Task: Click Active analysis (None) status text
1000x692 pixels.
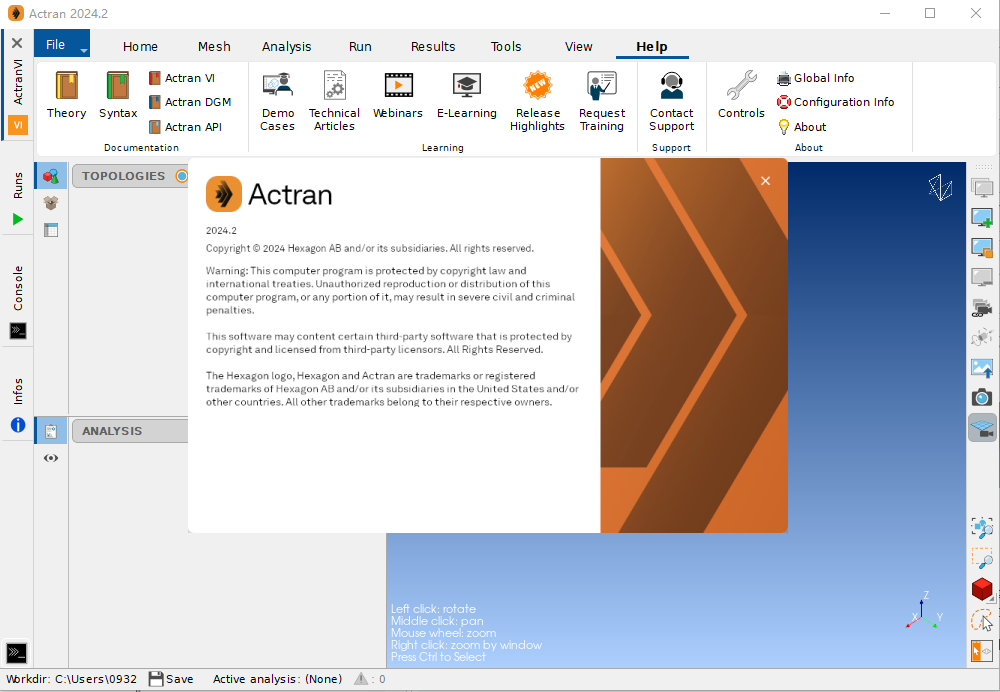Action: [x=277, y=679]
